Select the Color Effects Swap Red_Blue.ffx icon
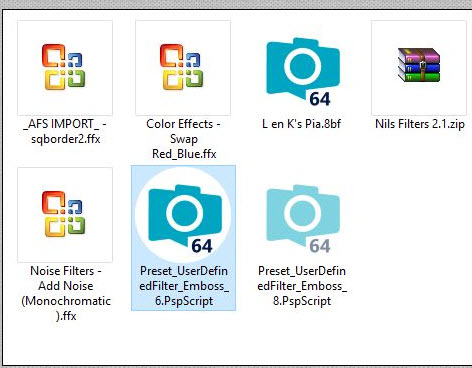 (x=183, y=68)
